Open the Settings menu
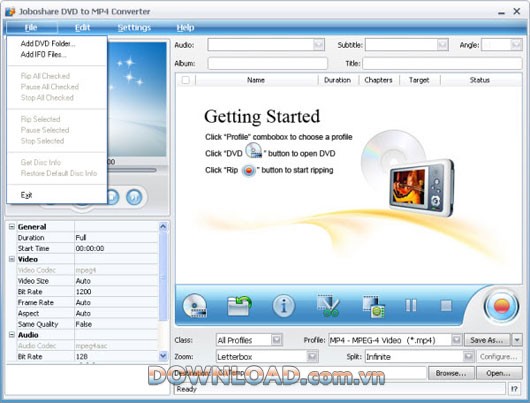530x403 pixels. coord(134,27)
